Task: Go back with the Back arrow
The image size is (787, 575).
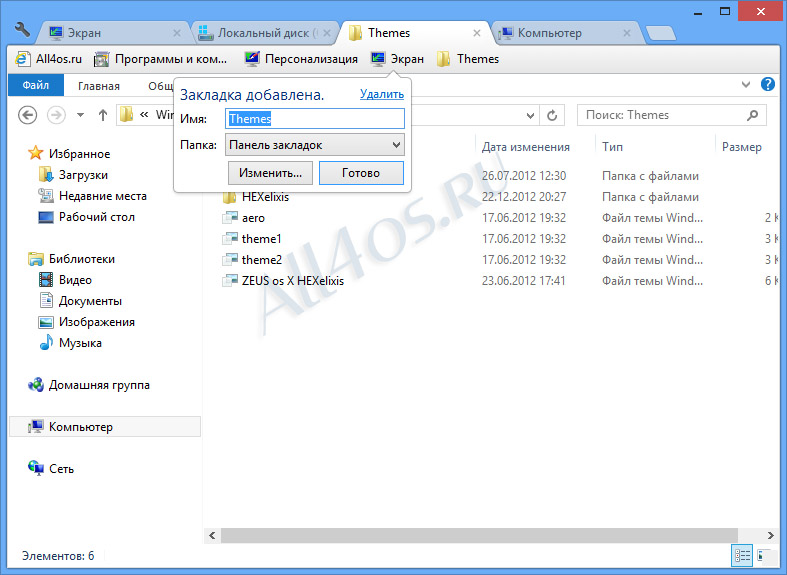Action: (x=28, y=115)
